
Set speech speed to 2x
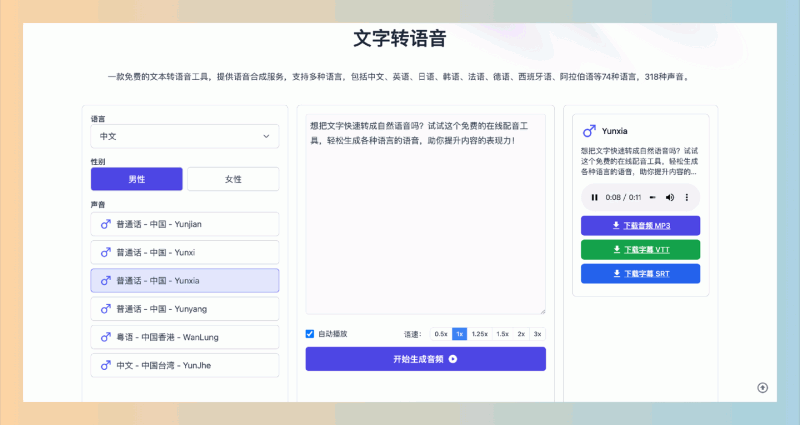521,334
